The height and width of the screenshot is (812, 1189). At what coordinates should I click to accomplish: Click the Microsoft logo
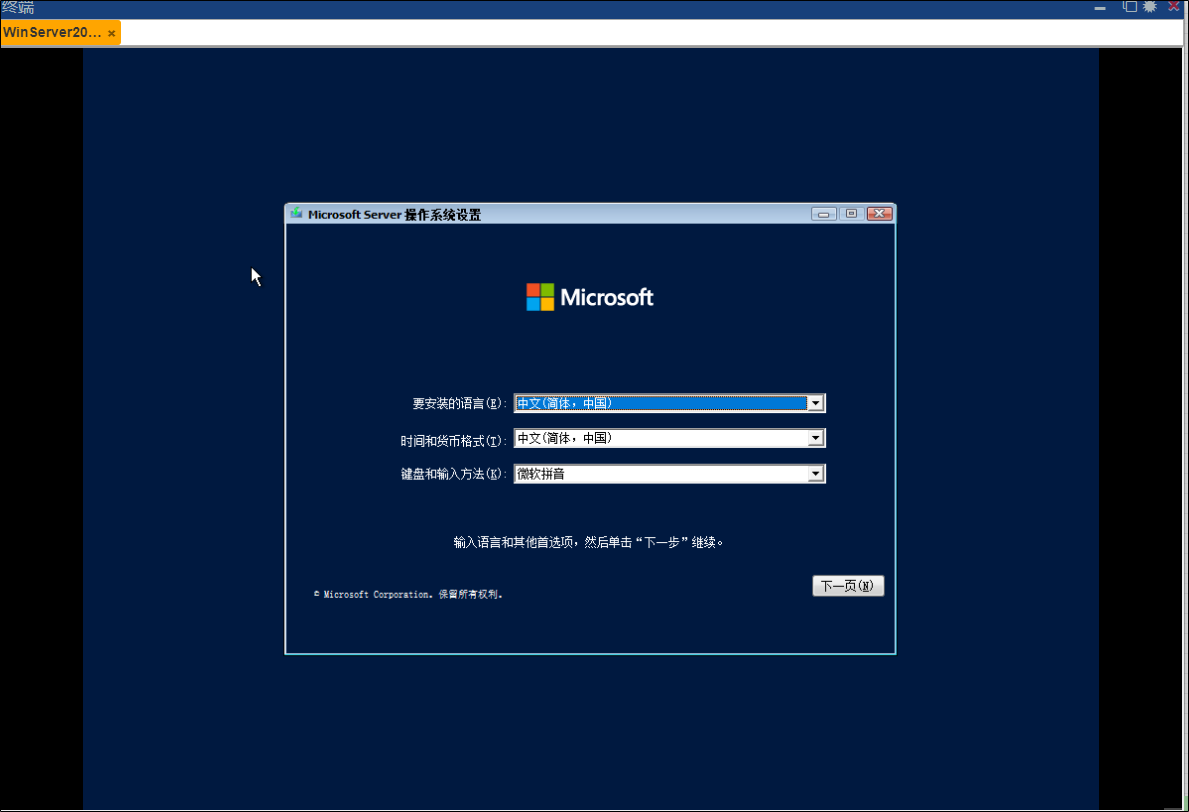[x=589, y=297]
